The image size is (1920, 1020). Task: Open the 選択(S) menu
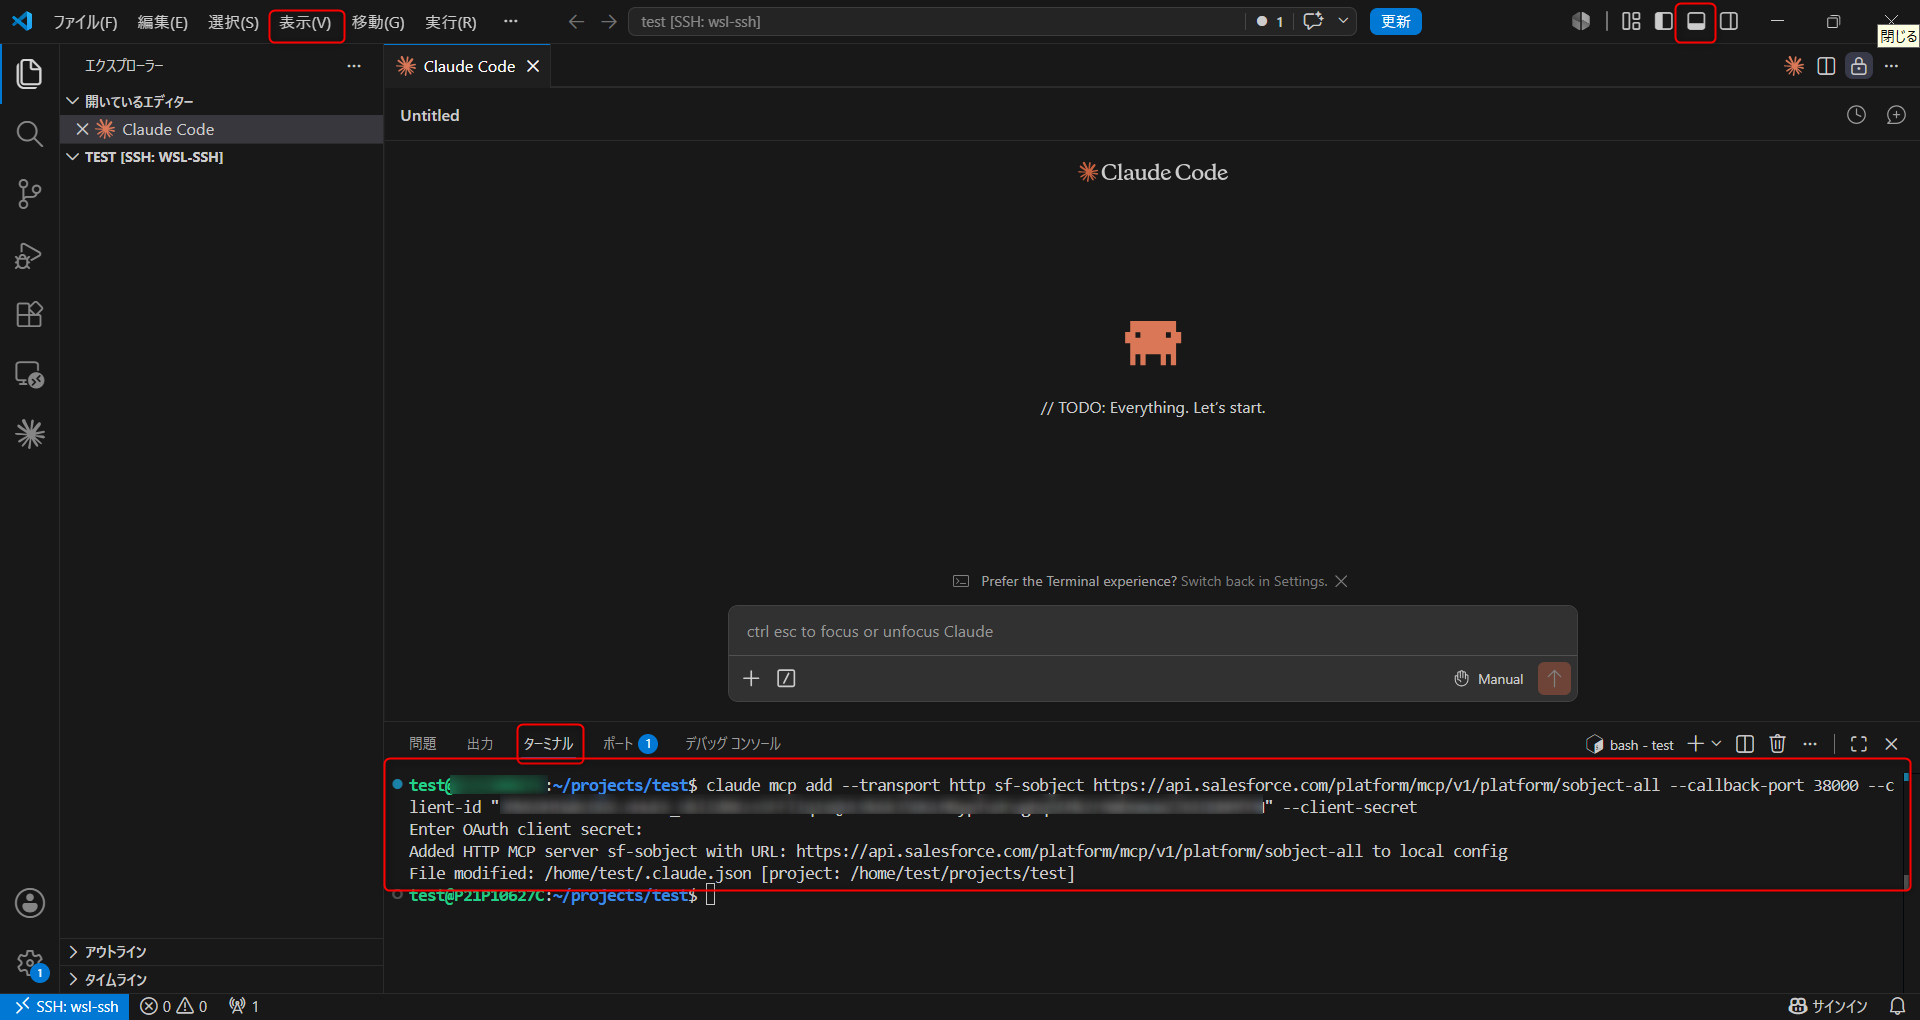click(234, 22)
